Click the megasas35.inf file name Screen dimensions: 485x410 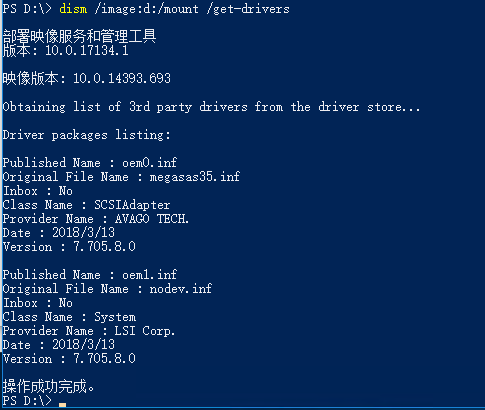click(x=195, y=177)
